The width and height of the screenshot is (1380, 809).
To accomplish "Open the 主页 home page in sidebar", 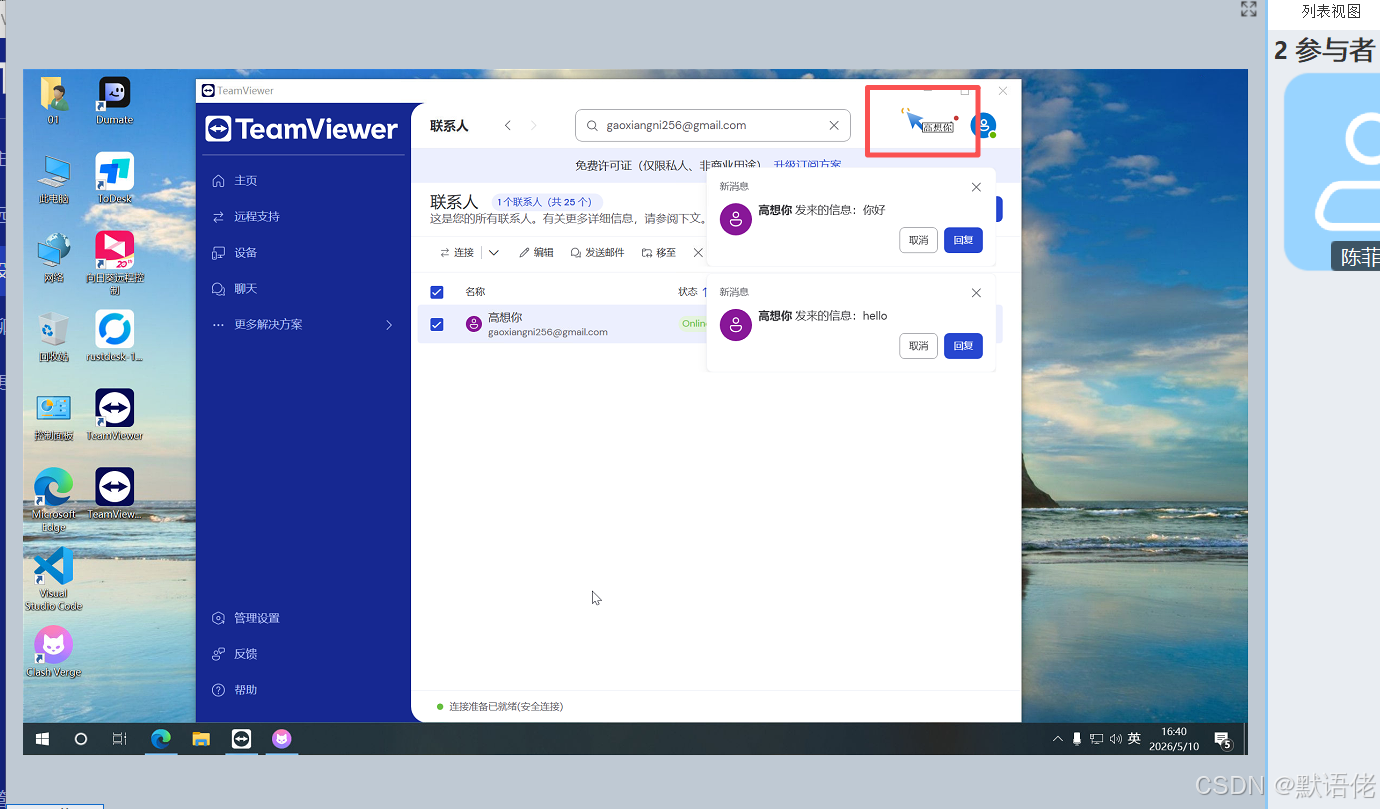I will tap(246, 181).
